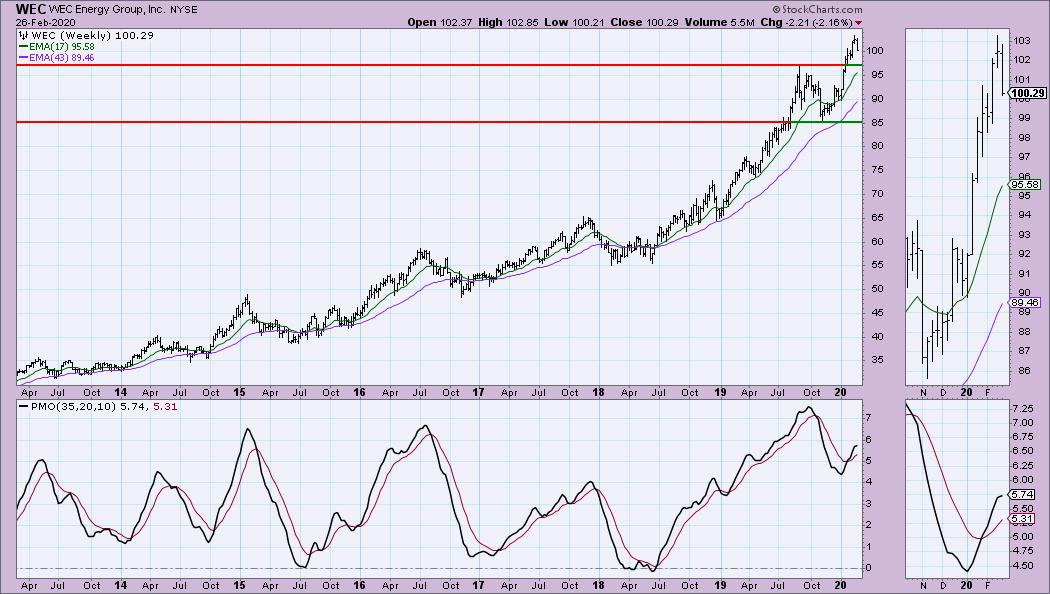Click the red down-arrow change indicator
1050x594 pixels.
coord(858,23)
